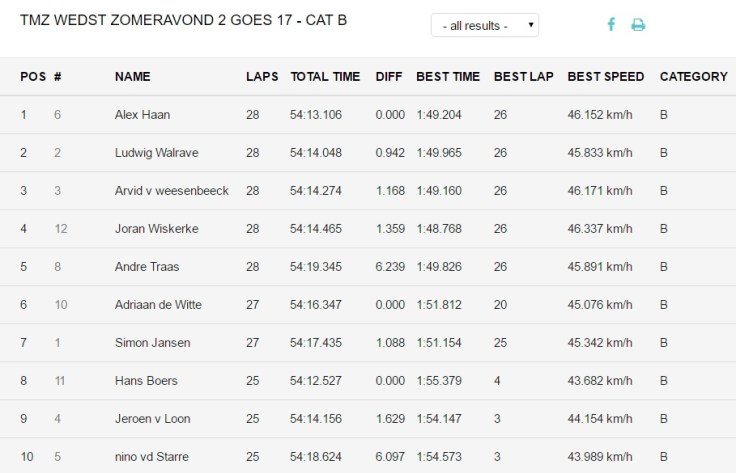Select rider Alex Haan
Screen dimensions: 736x473
[x=142, y=115]
